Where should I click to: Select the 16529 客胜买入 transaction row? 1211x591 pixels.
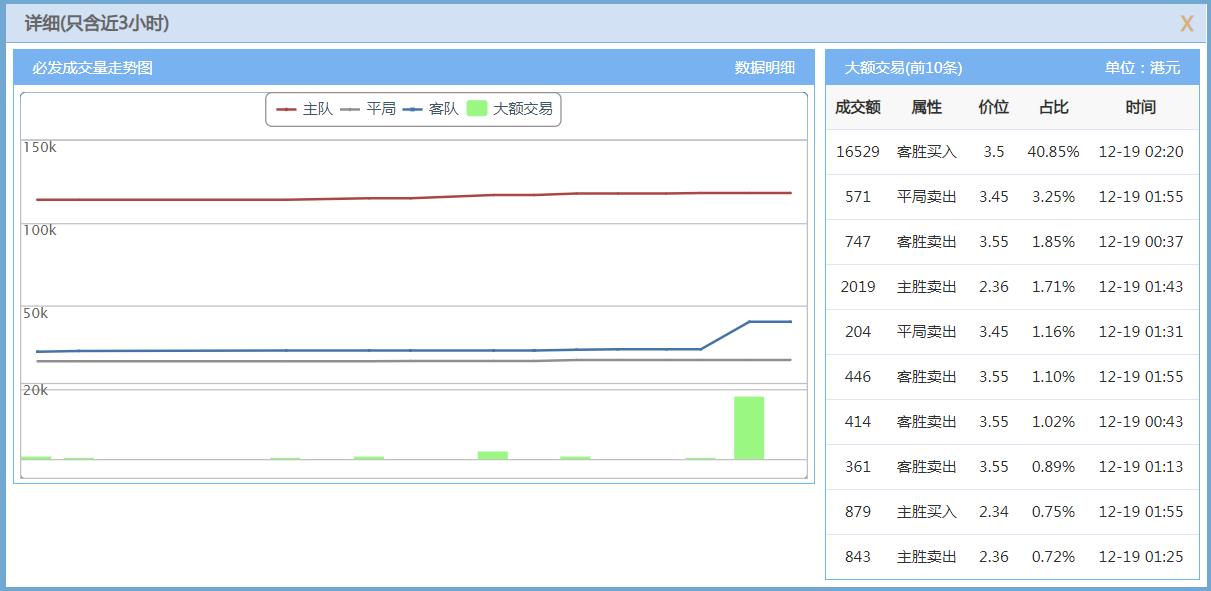pyautogui.click(x=1010, y=151)
